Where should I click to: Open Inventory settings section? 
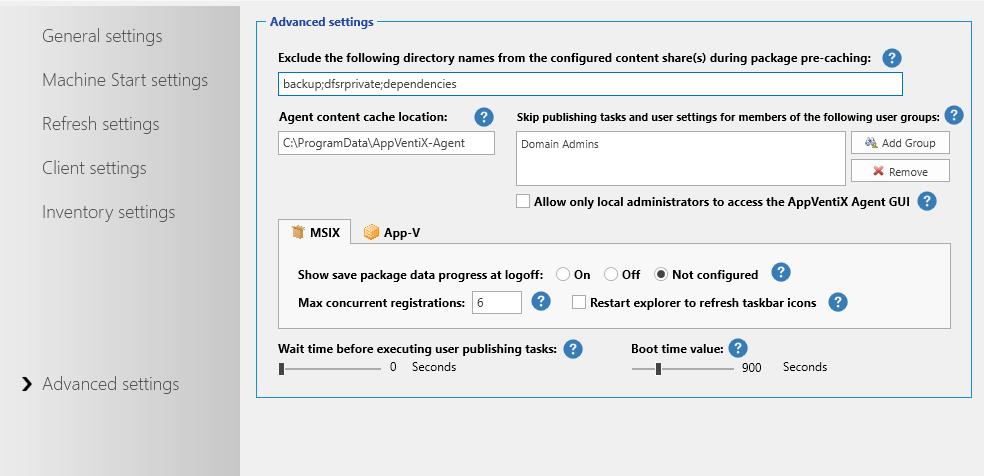tap(109, 212)
